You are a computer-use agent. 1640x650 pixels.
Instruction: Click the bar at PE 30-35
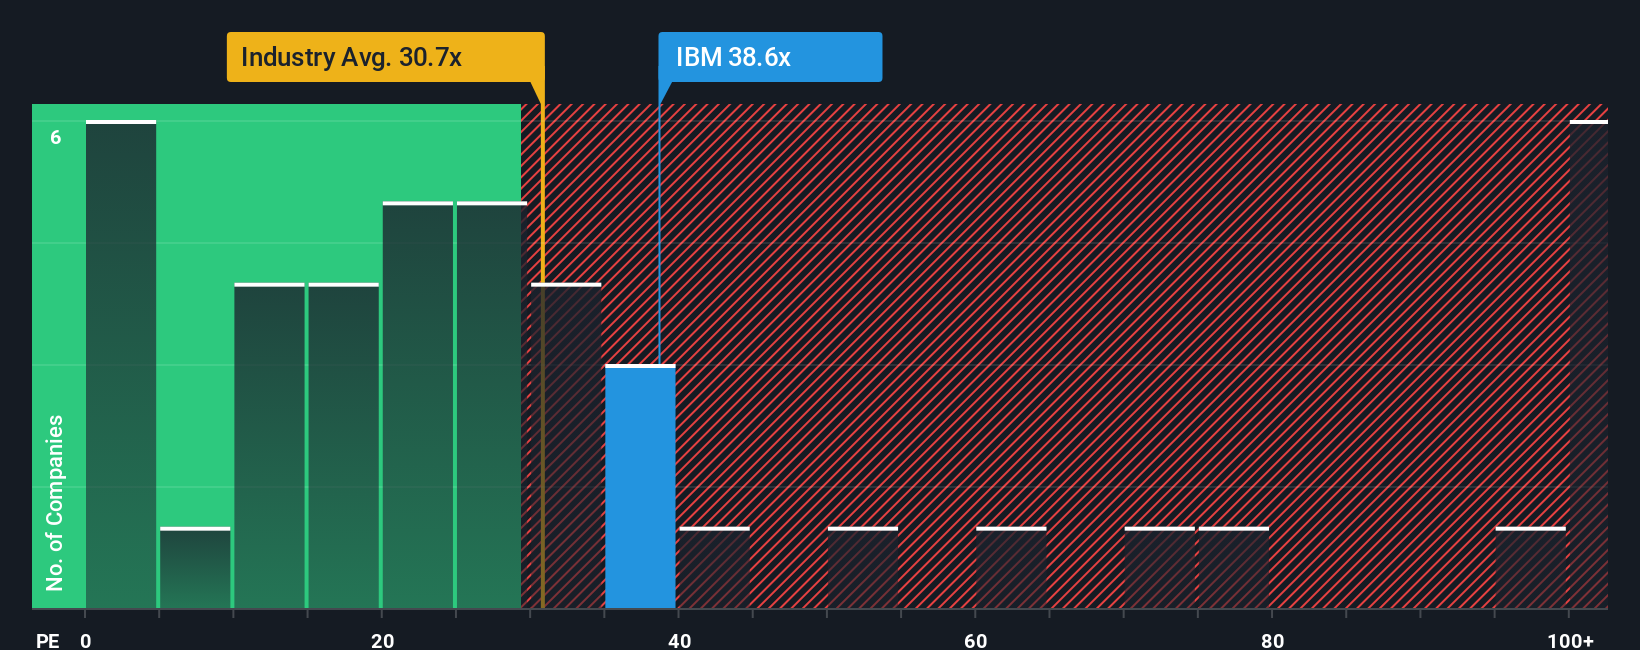click(566, 446)
